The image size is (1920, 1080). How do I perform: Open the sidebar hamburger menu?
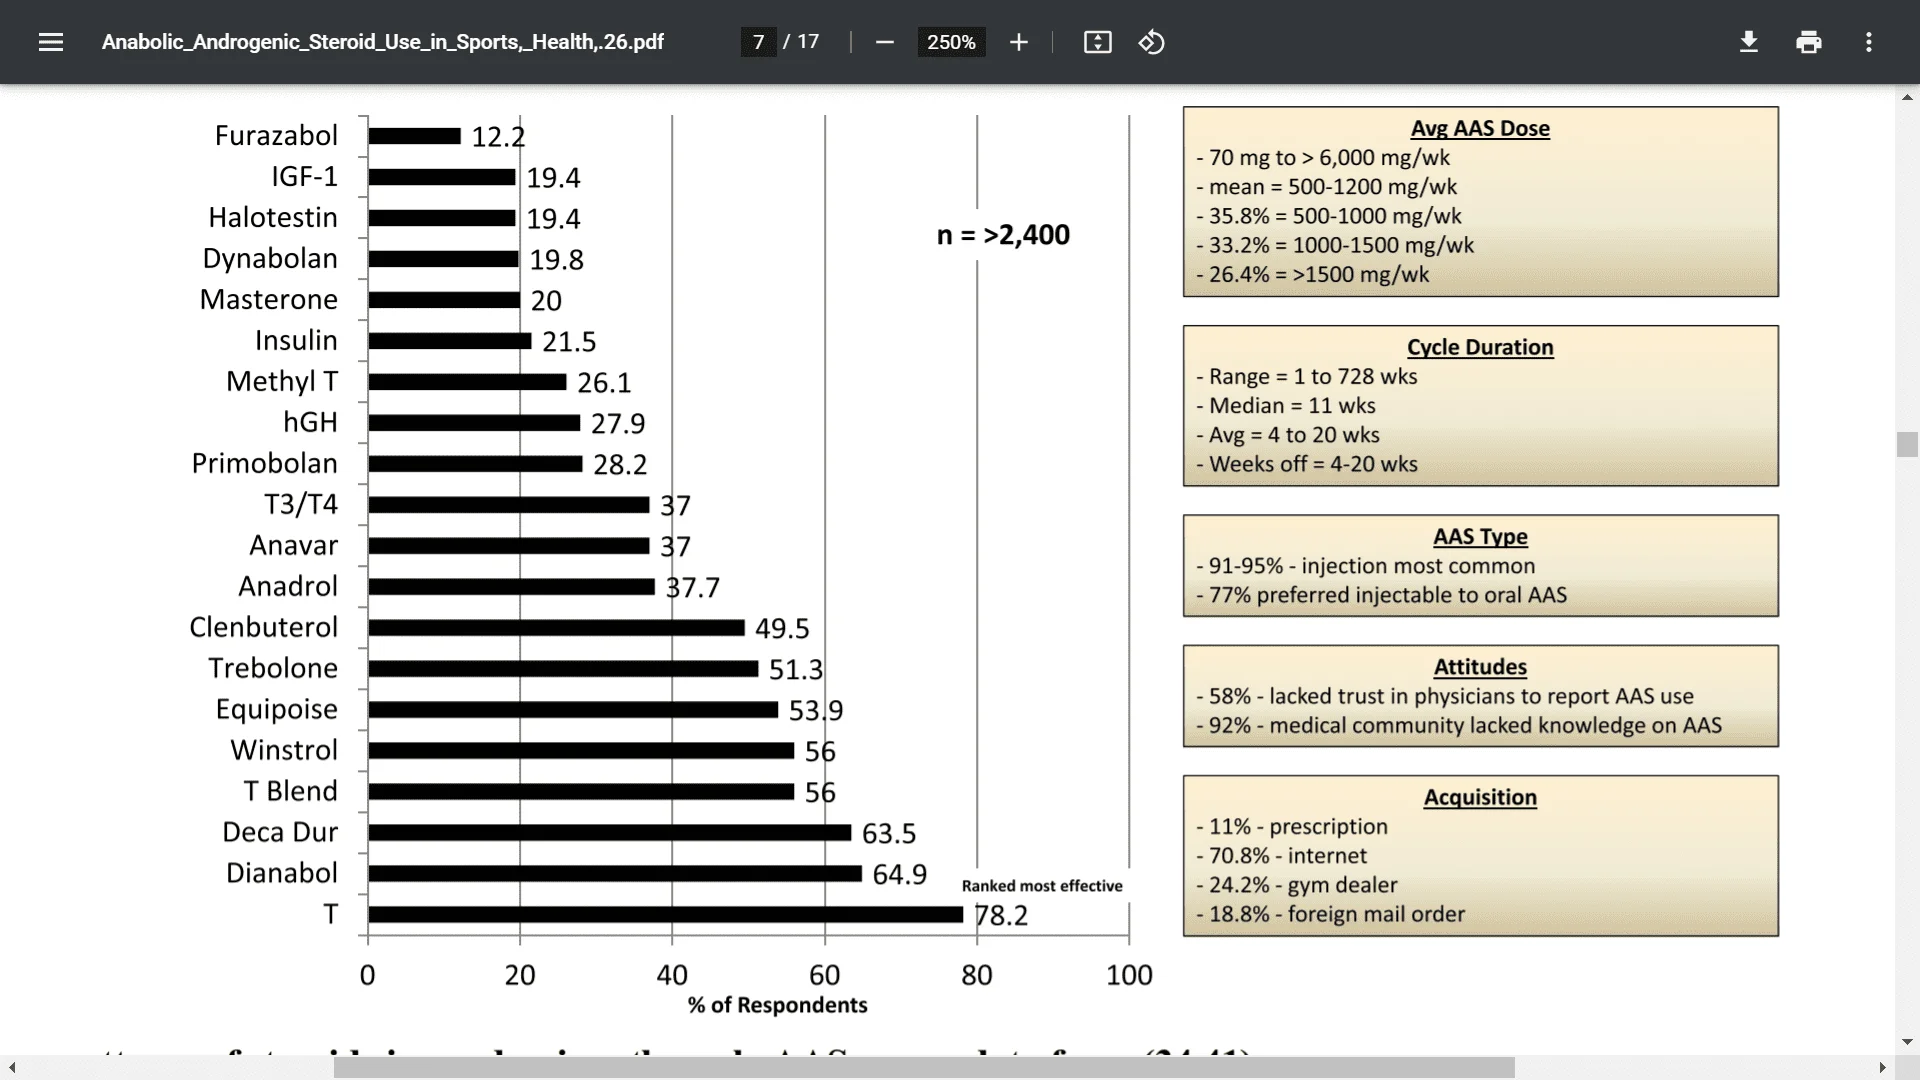[x=51, y=42]
